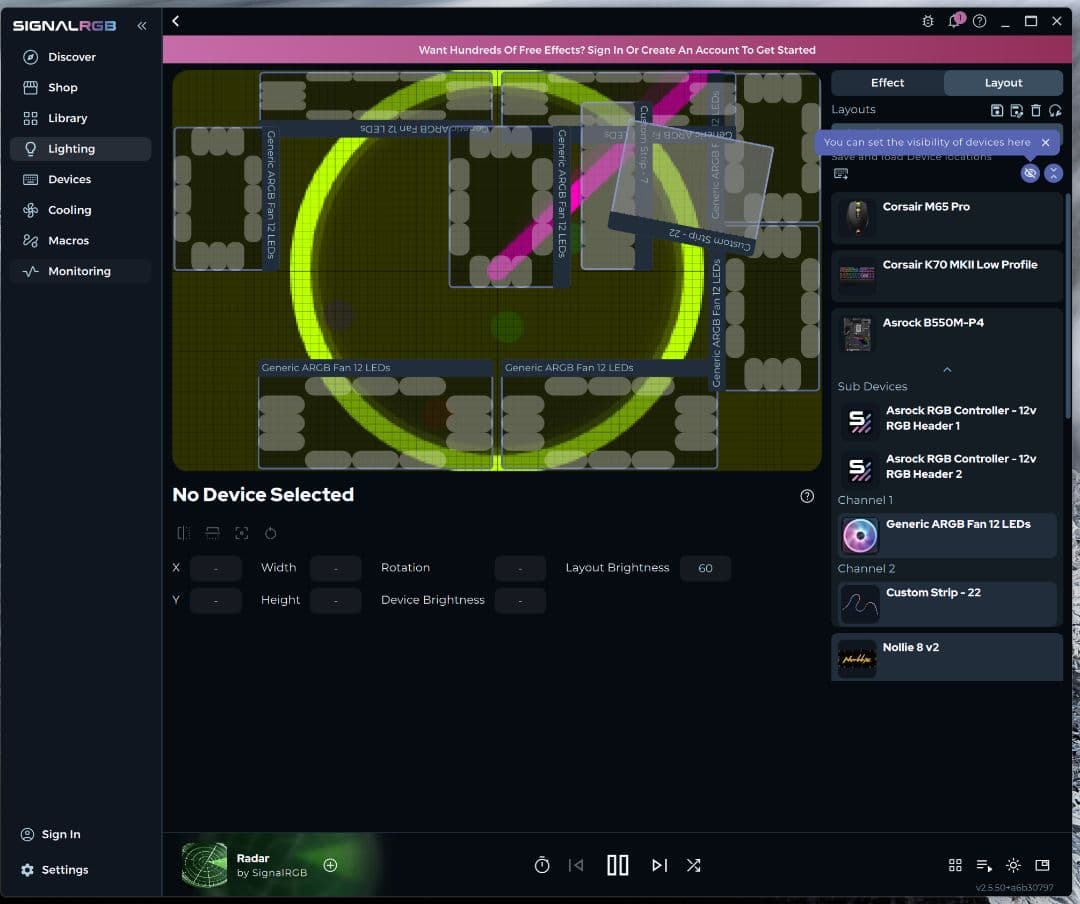The image size is (1080, 904).
Task: Click the Device Brightness field
Action: click(520, 601)
